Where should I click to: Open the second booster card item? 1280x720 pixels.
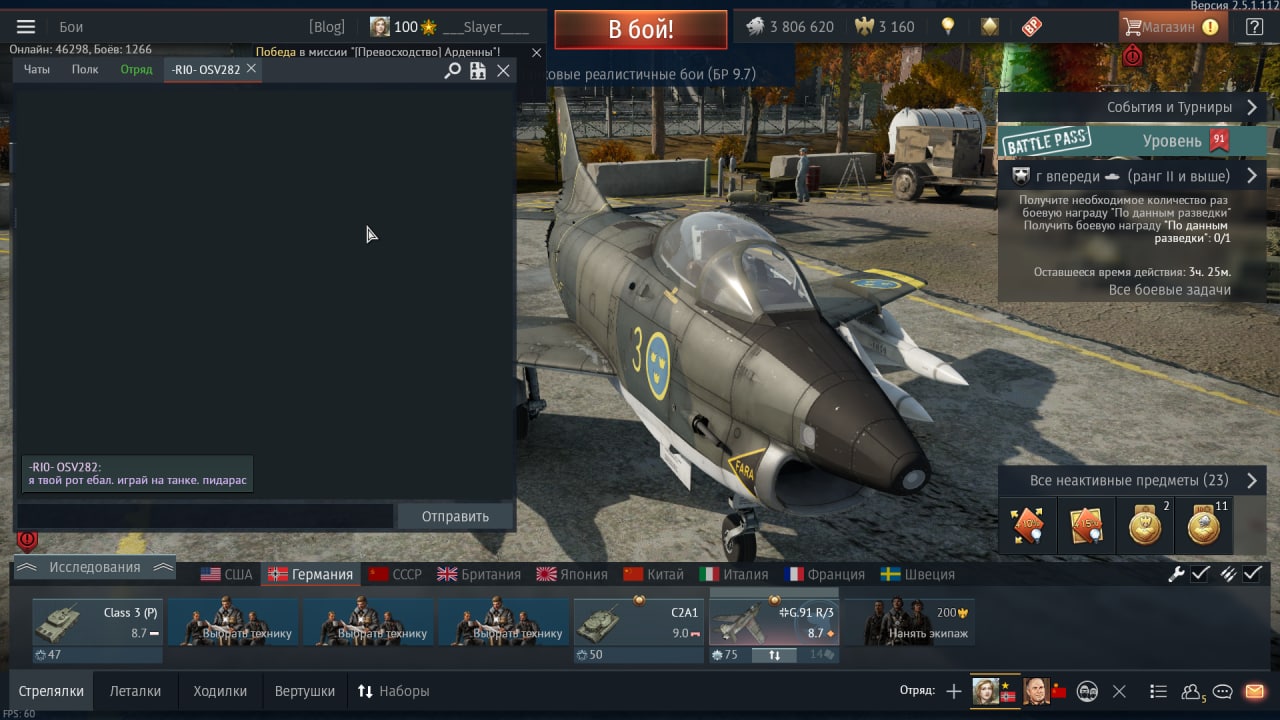1087,525
